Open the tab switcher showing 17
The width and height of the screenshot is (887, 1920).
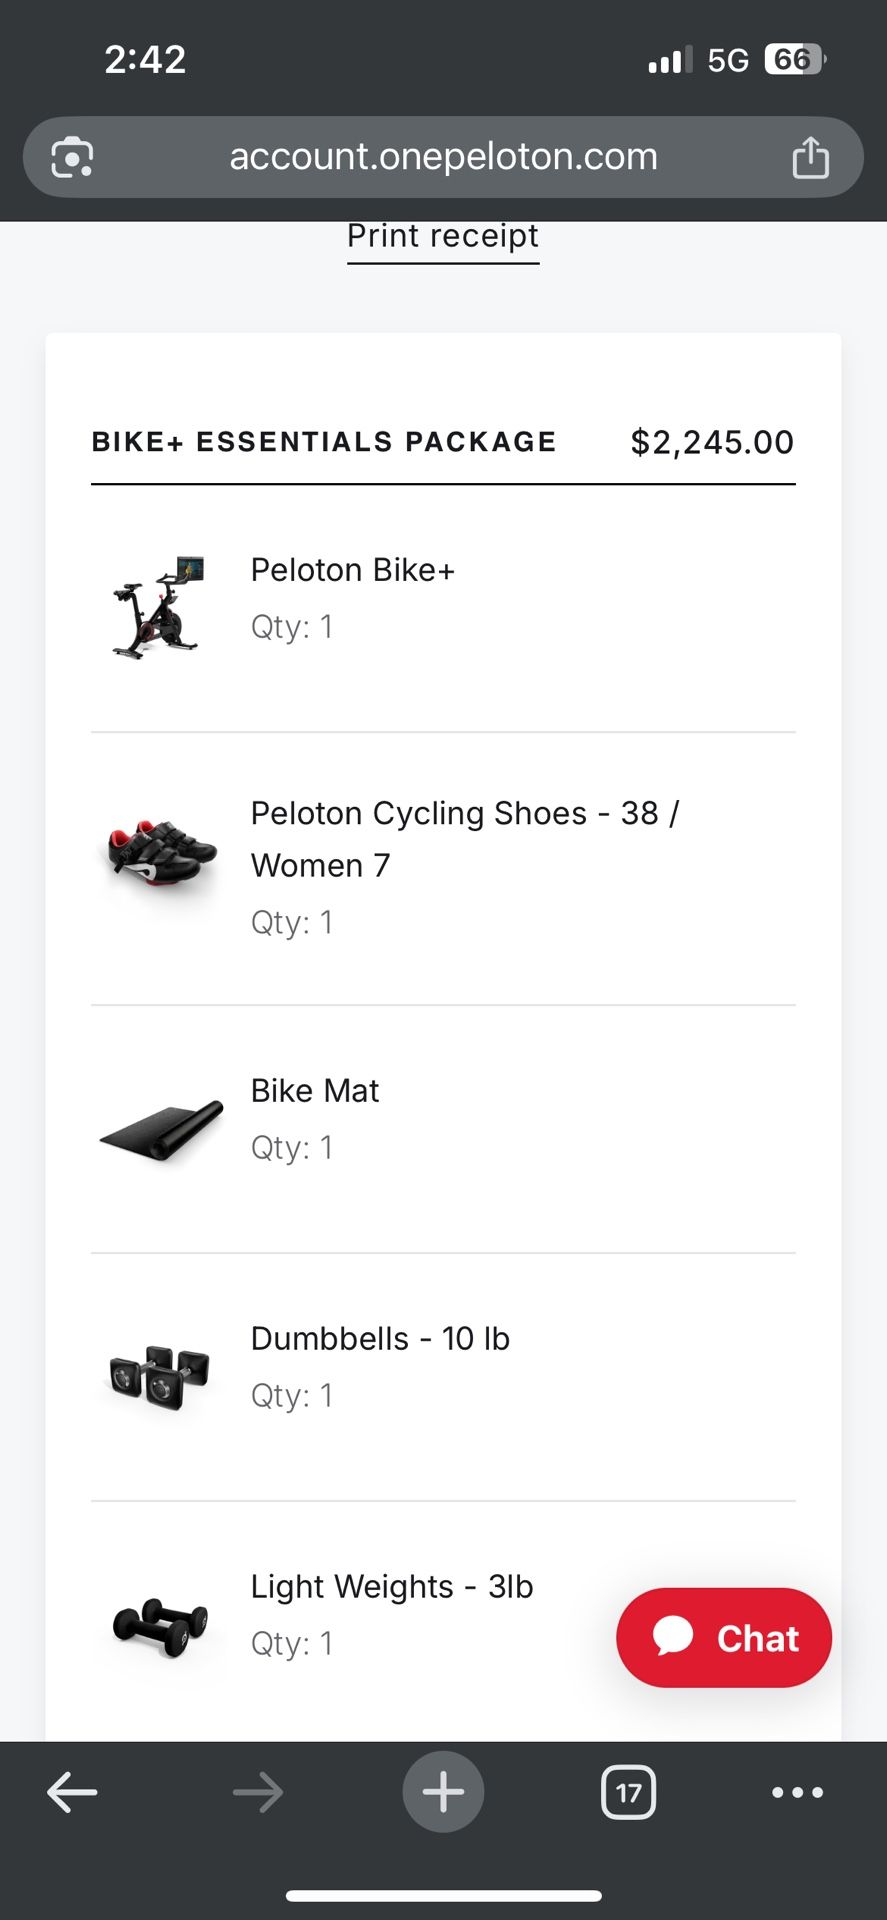pyautogui.click(x=628, y=1792)
